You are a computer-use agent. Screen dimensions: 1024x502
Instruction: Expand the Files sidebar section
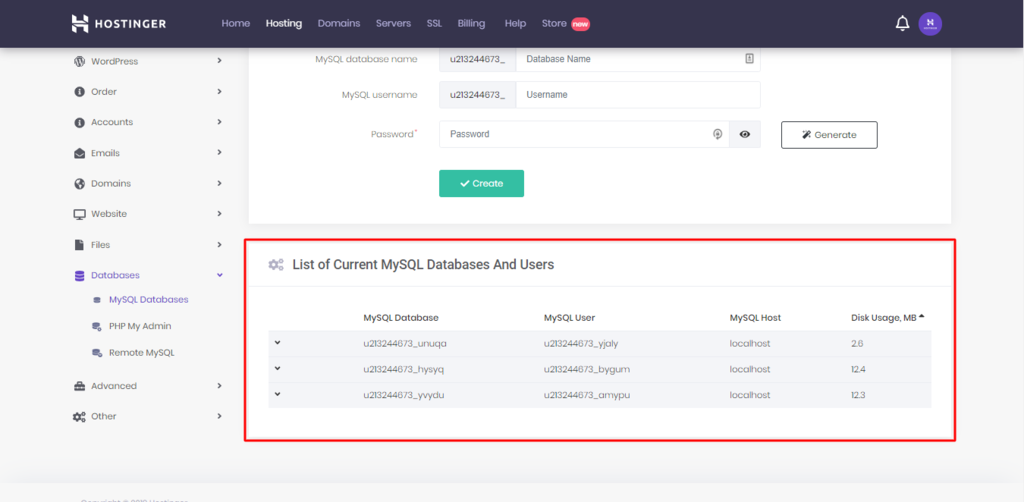219,244
